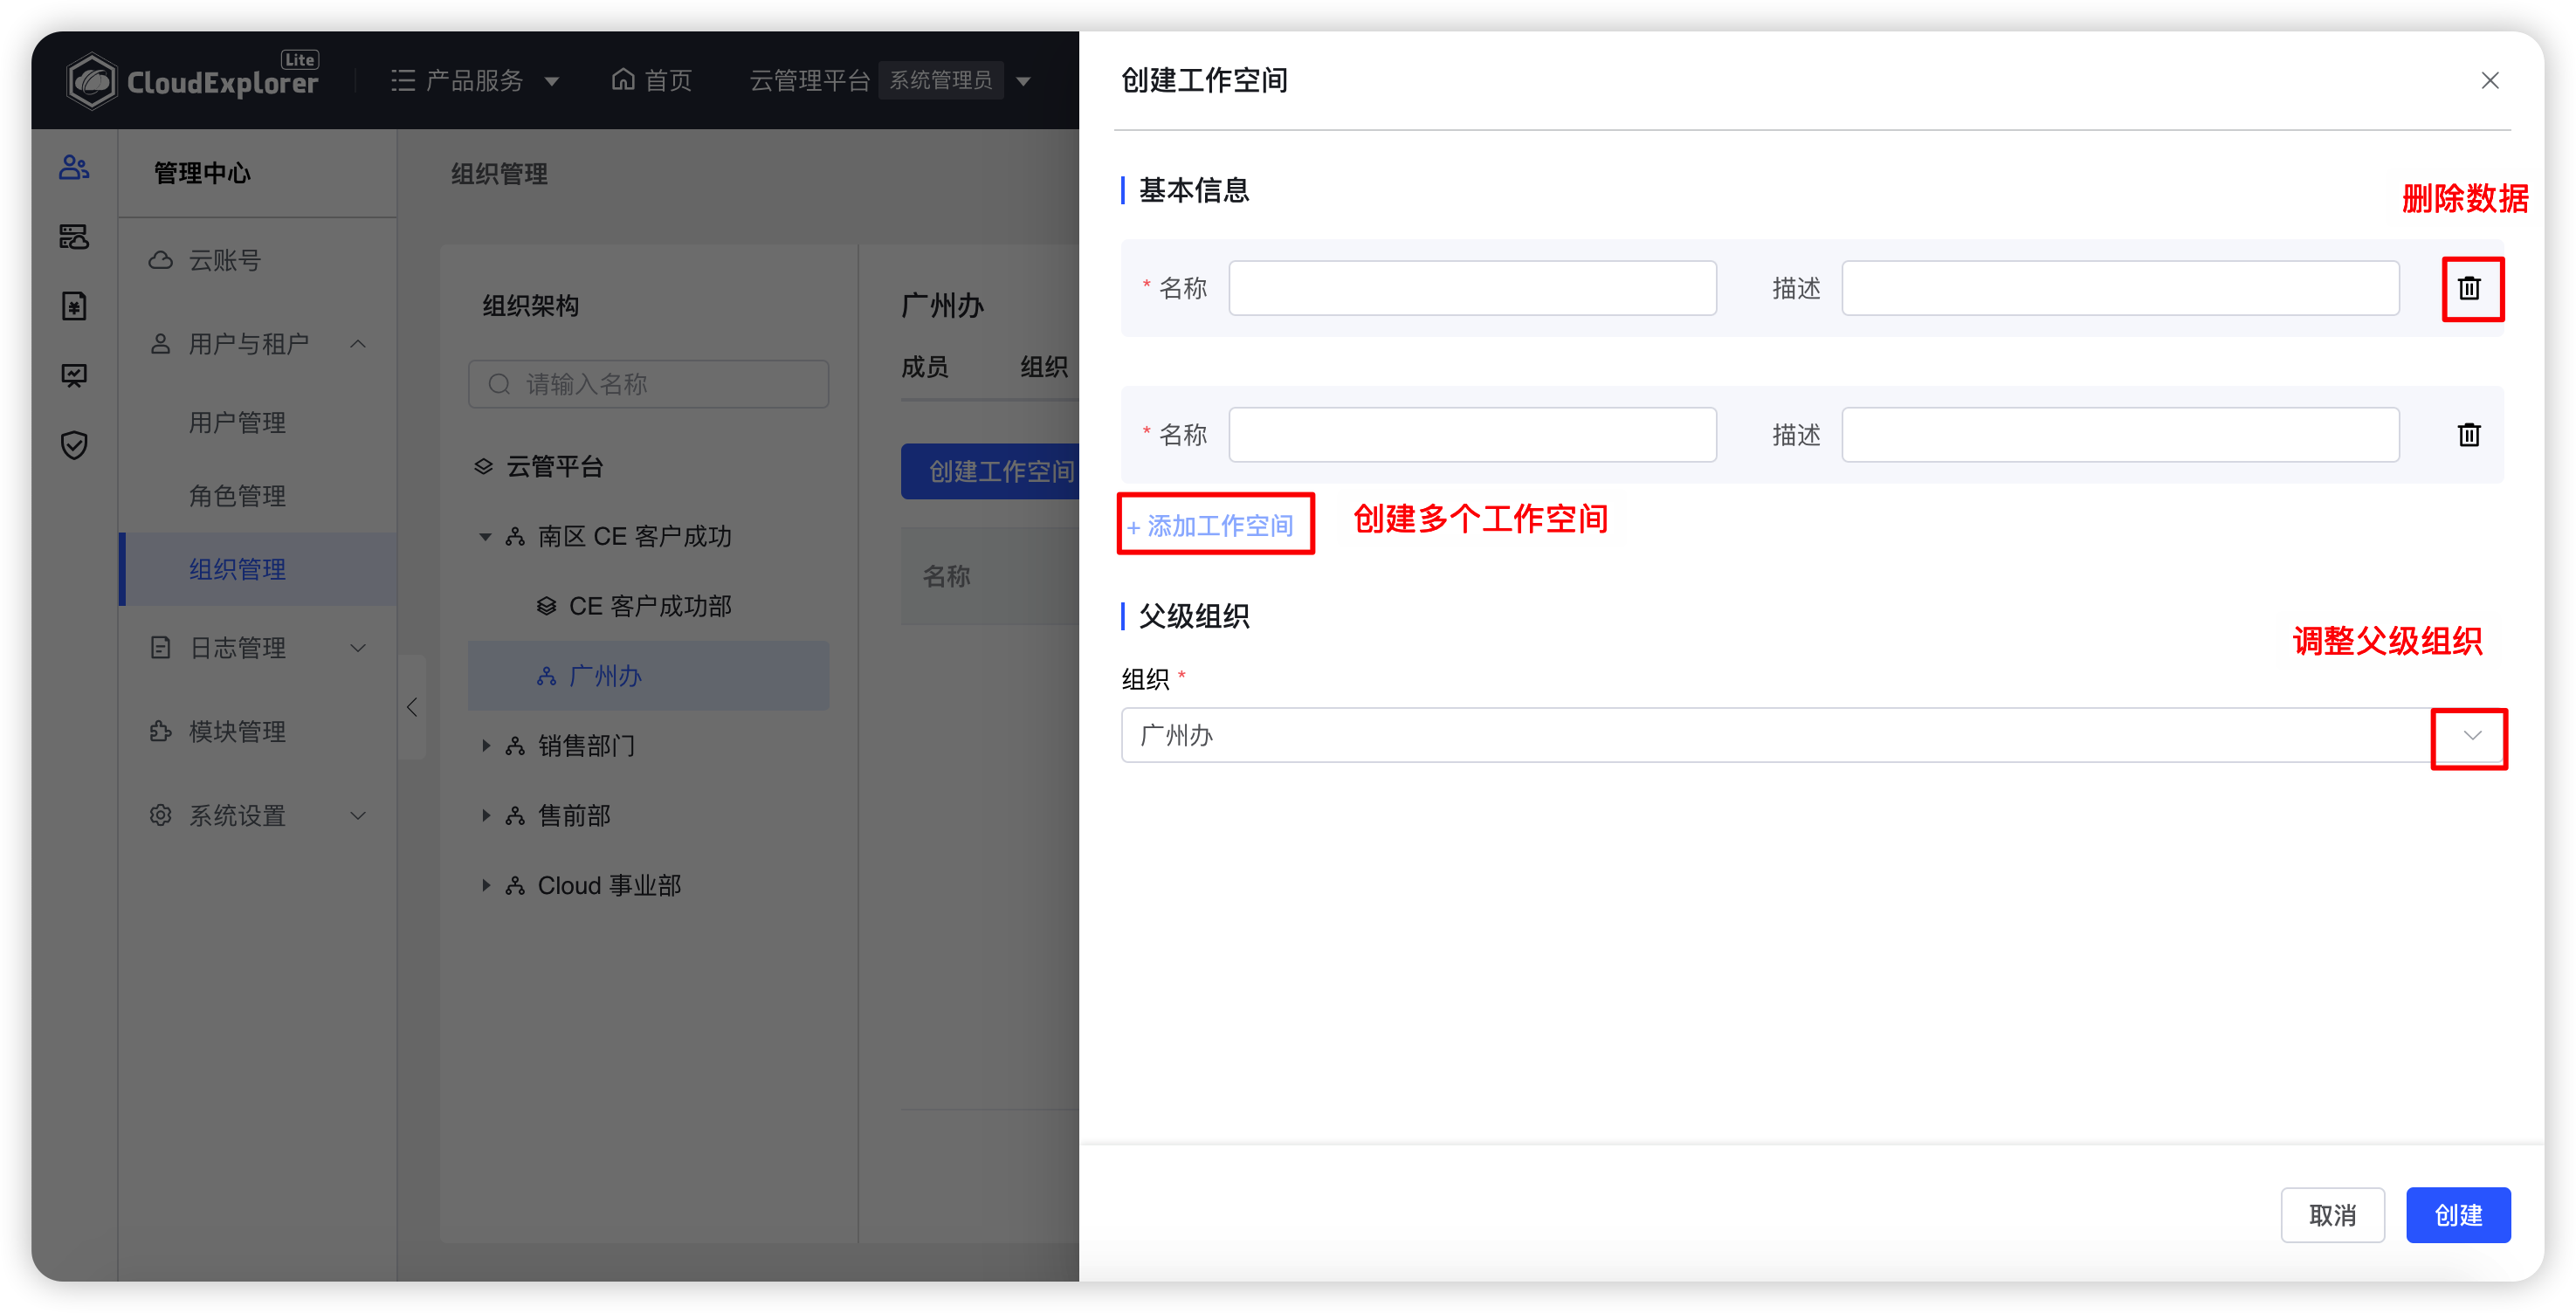Delete the second workspace row via trash icon
Image resolution: width=2576 pixels, height=1313 pixels.
point(2468,434)
